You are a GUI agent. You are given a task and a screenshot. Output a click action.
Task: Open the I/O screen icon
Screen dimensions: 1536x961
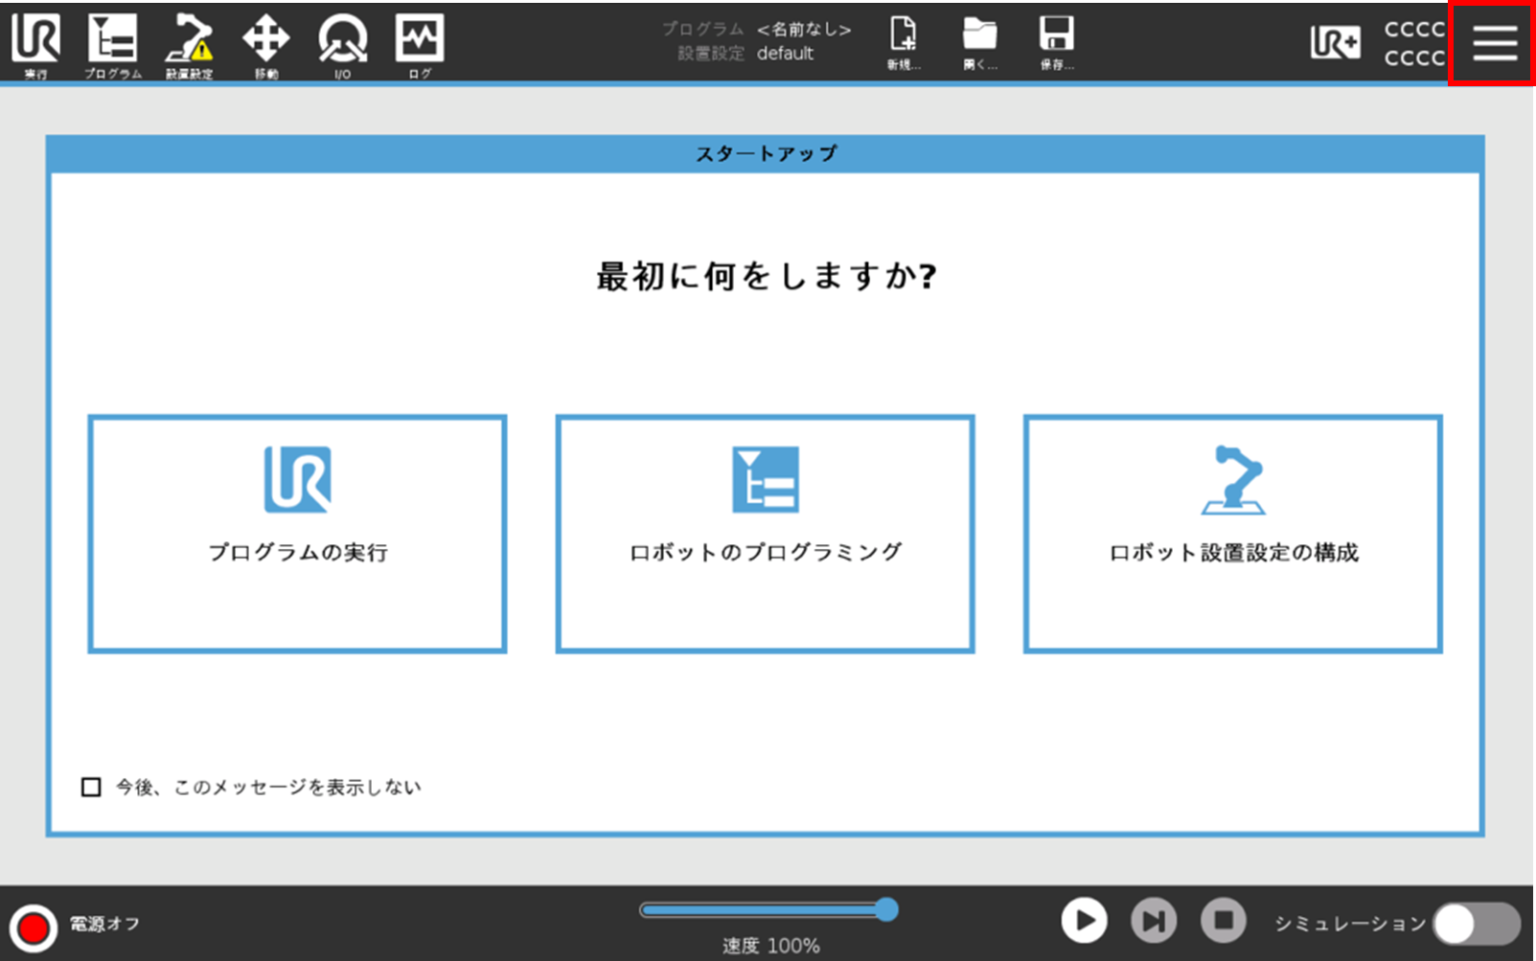coord(343,44)
